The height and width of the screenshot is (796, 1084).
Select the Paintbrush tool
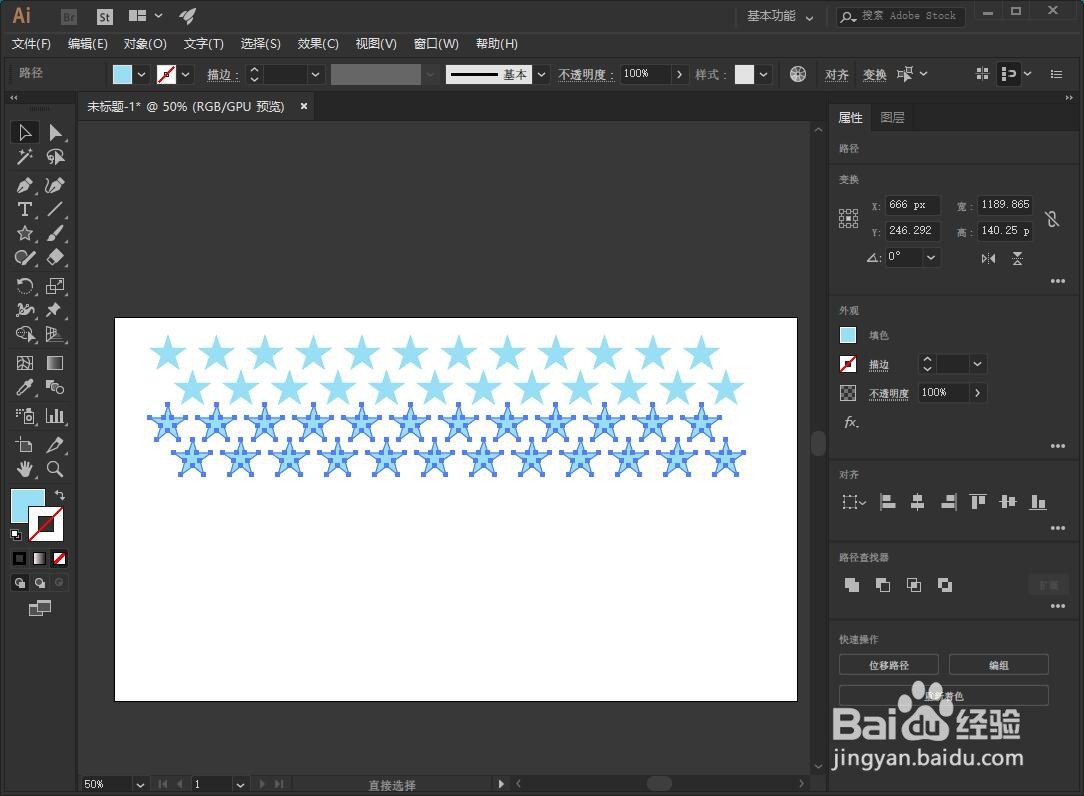point(55,233)
